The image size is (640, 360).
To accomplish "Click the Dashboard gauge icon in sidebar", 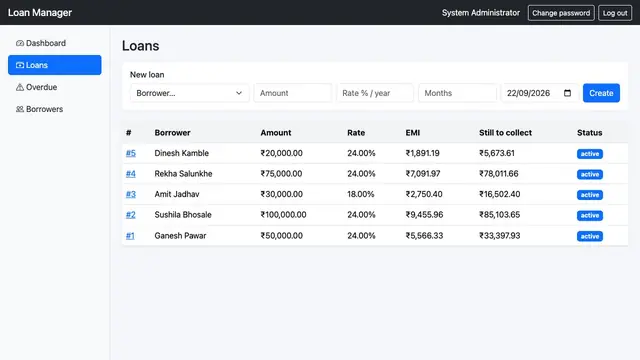I will click(x=20, y=43).
